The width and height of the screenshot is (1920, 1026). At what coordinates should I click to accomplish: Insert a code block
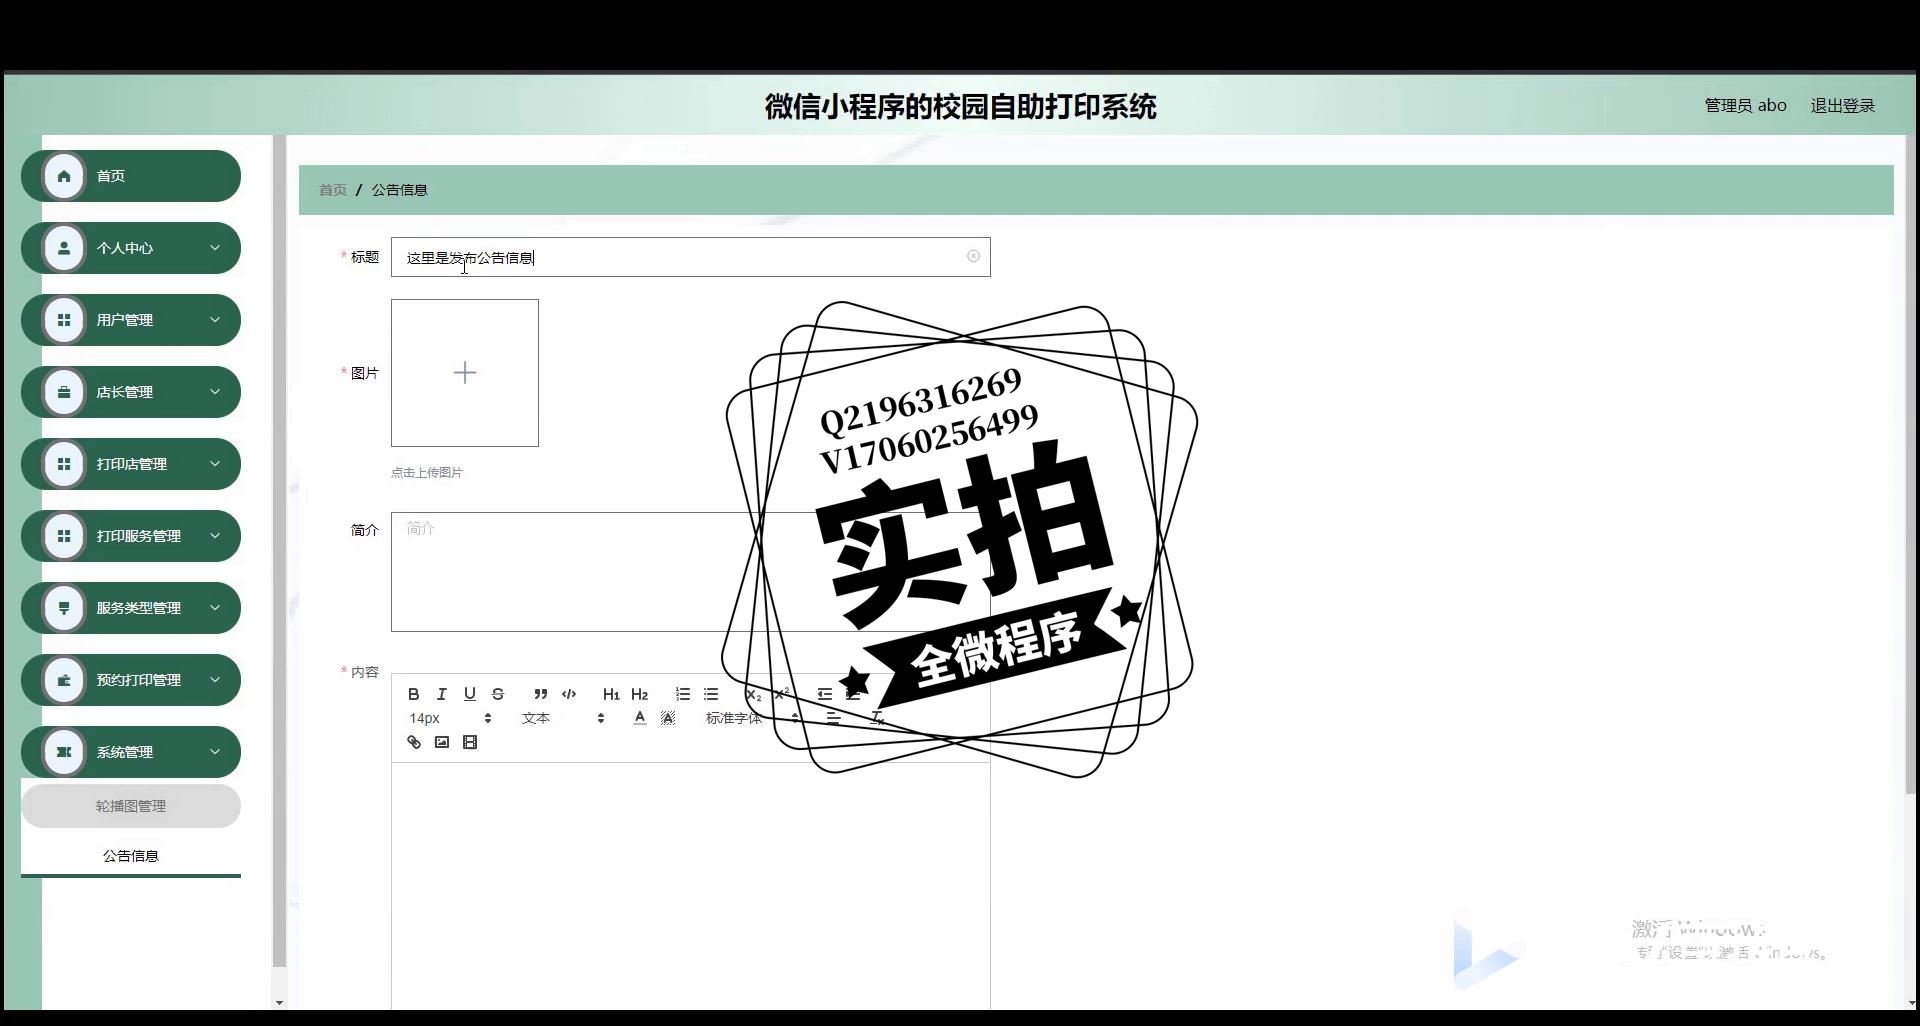(x=569, y=694)
